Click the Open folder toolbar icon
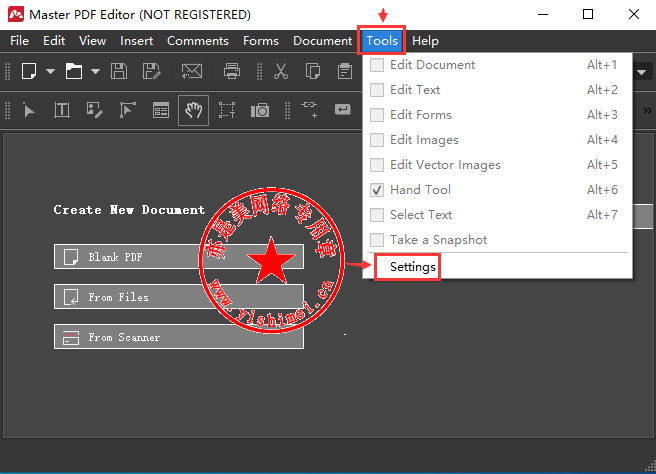The width and height of the screenshot is (656, 474). click(x=74, y=71)
